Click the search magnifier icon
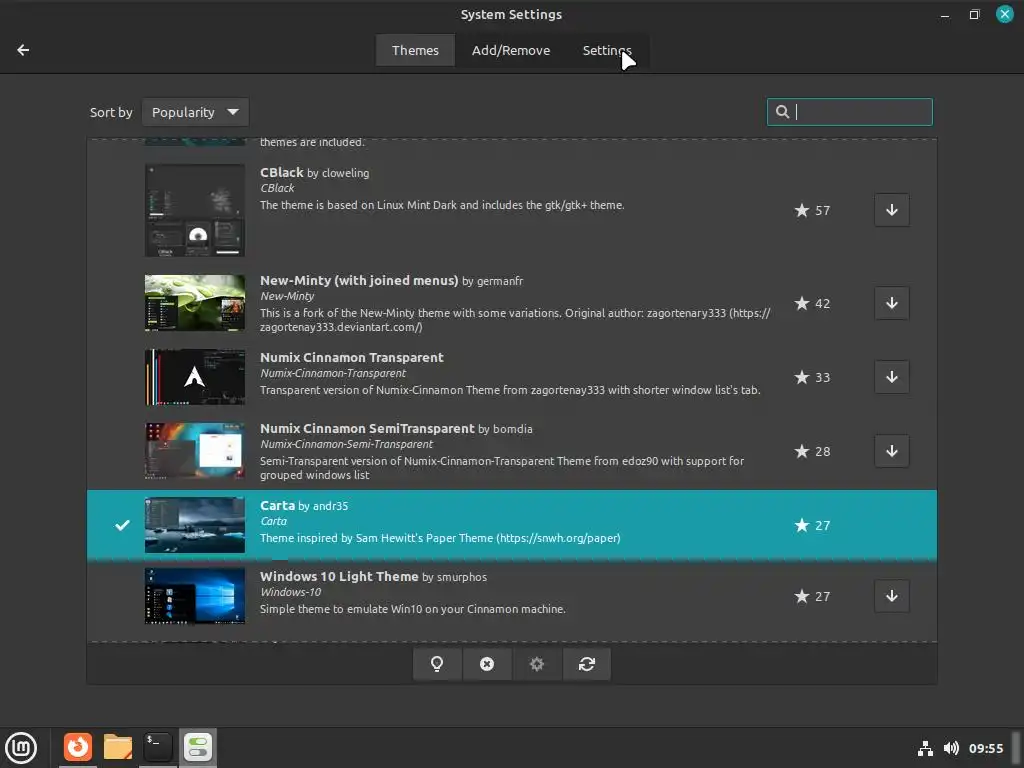This screenshot has width=1024, height=768. pyautogui.click(x=782, y=112)
